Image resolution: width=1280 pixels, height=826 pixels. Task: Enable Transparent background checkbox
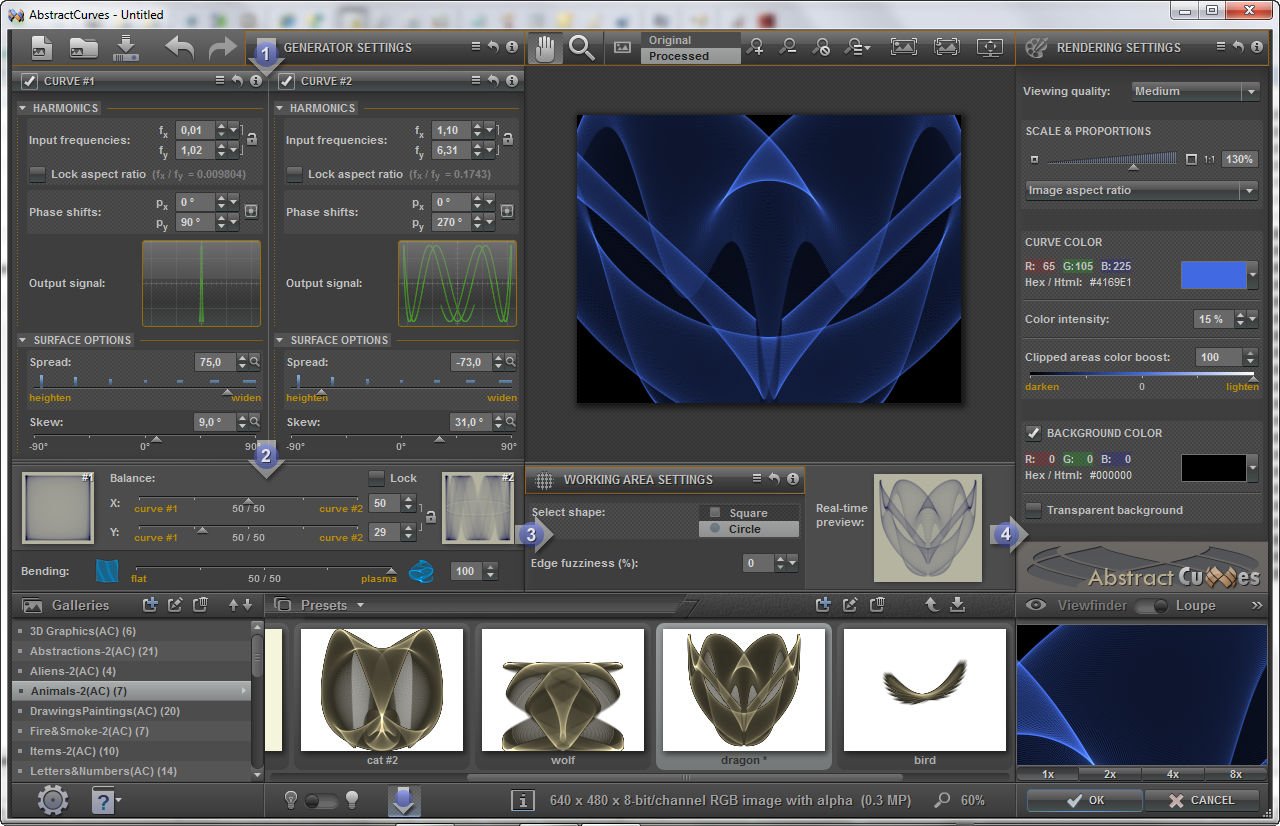click(x=1034, y=510)
